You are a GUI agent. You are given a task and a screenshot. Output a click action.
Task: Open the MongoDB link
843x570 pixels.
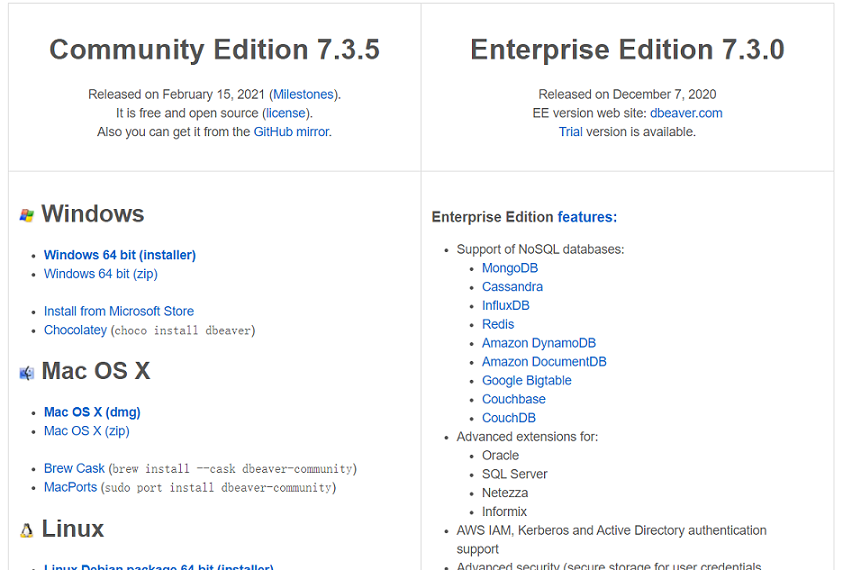point(510,268)
